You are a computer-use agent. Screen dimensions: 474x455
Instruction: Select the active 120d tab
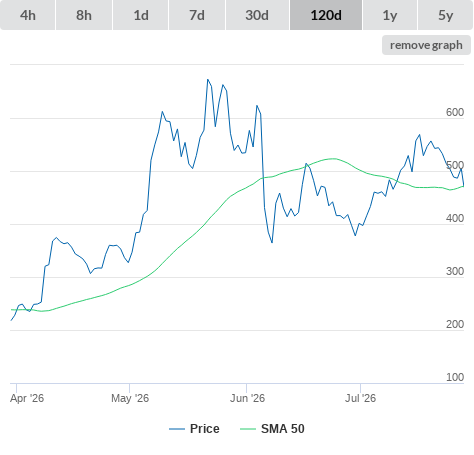coord(326,15)
